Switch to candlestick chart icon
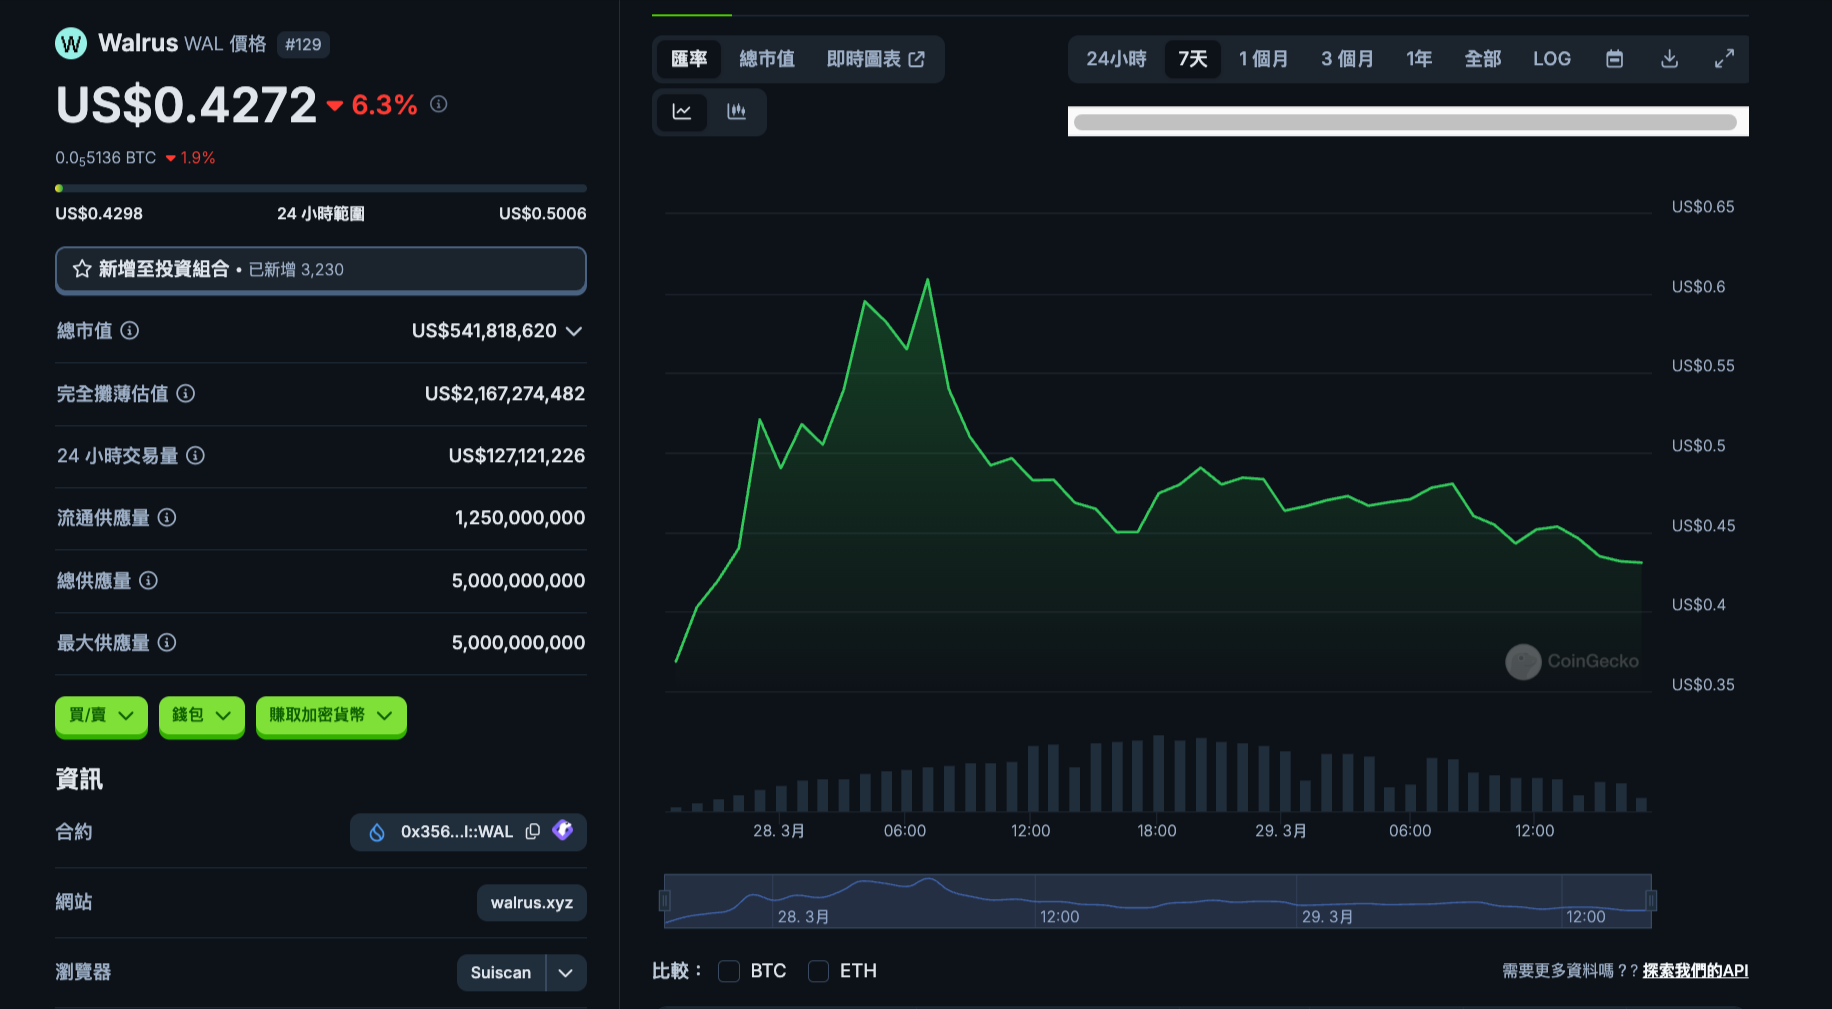 (737, 112)
